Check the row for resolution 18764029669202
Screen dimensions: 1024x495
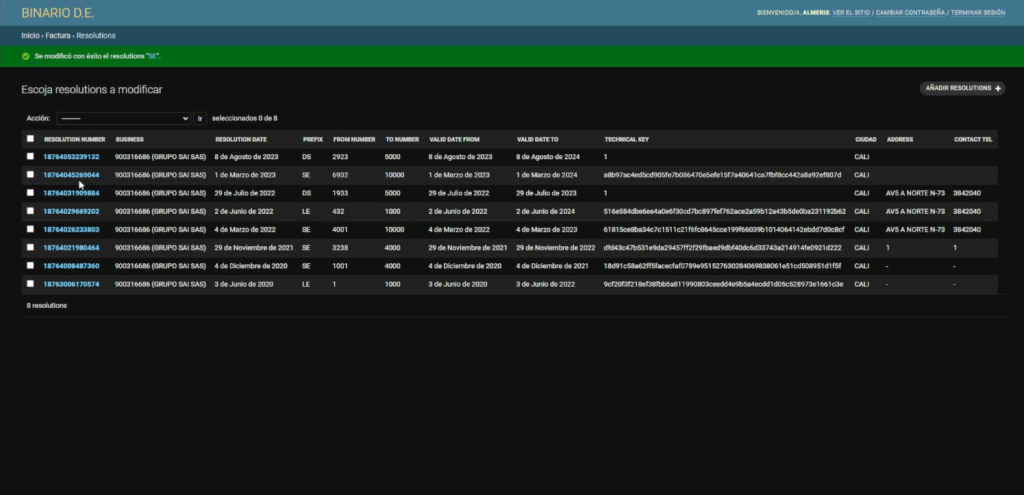(30, 211)
